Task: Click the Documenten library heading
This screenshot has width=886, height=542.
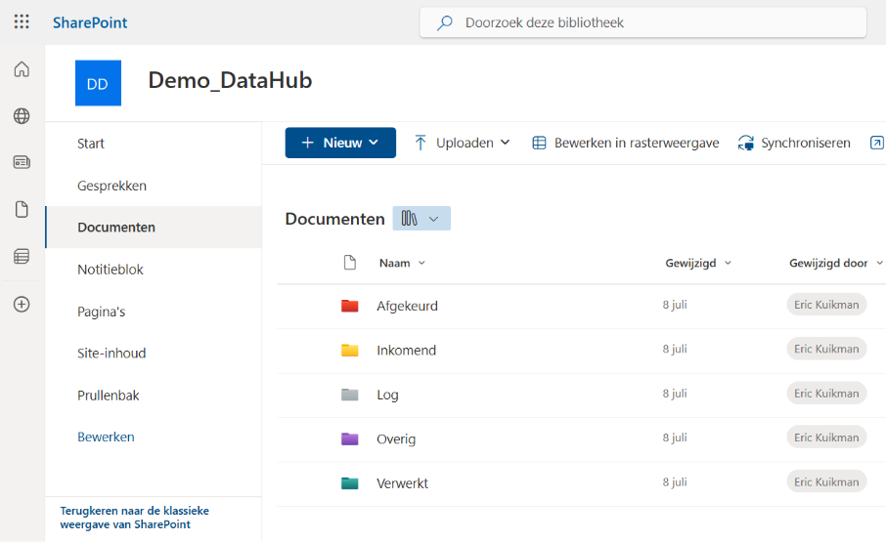Action: [335, 219]
